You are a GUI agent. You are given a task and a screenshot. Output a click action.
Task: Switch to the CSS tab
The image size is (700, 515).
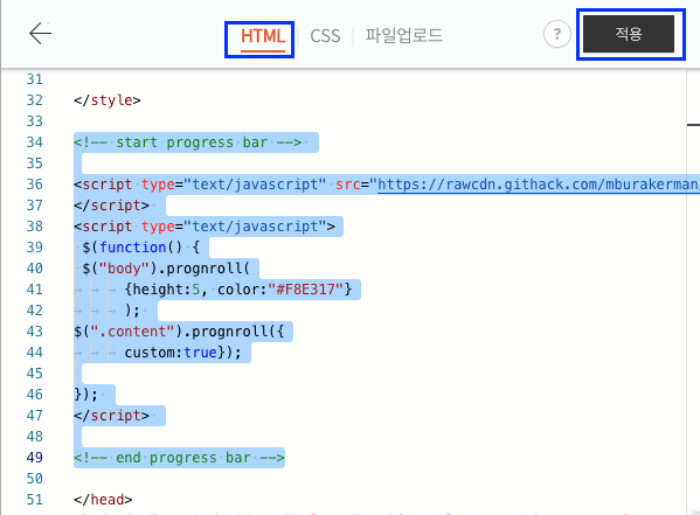click(x=325, y=36)
